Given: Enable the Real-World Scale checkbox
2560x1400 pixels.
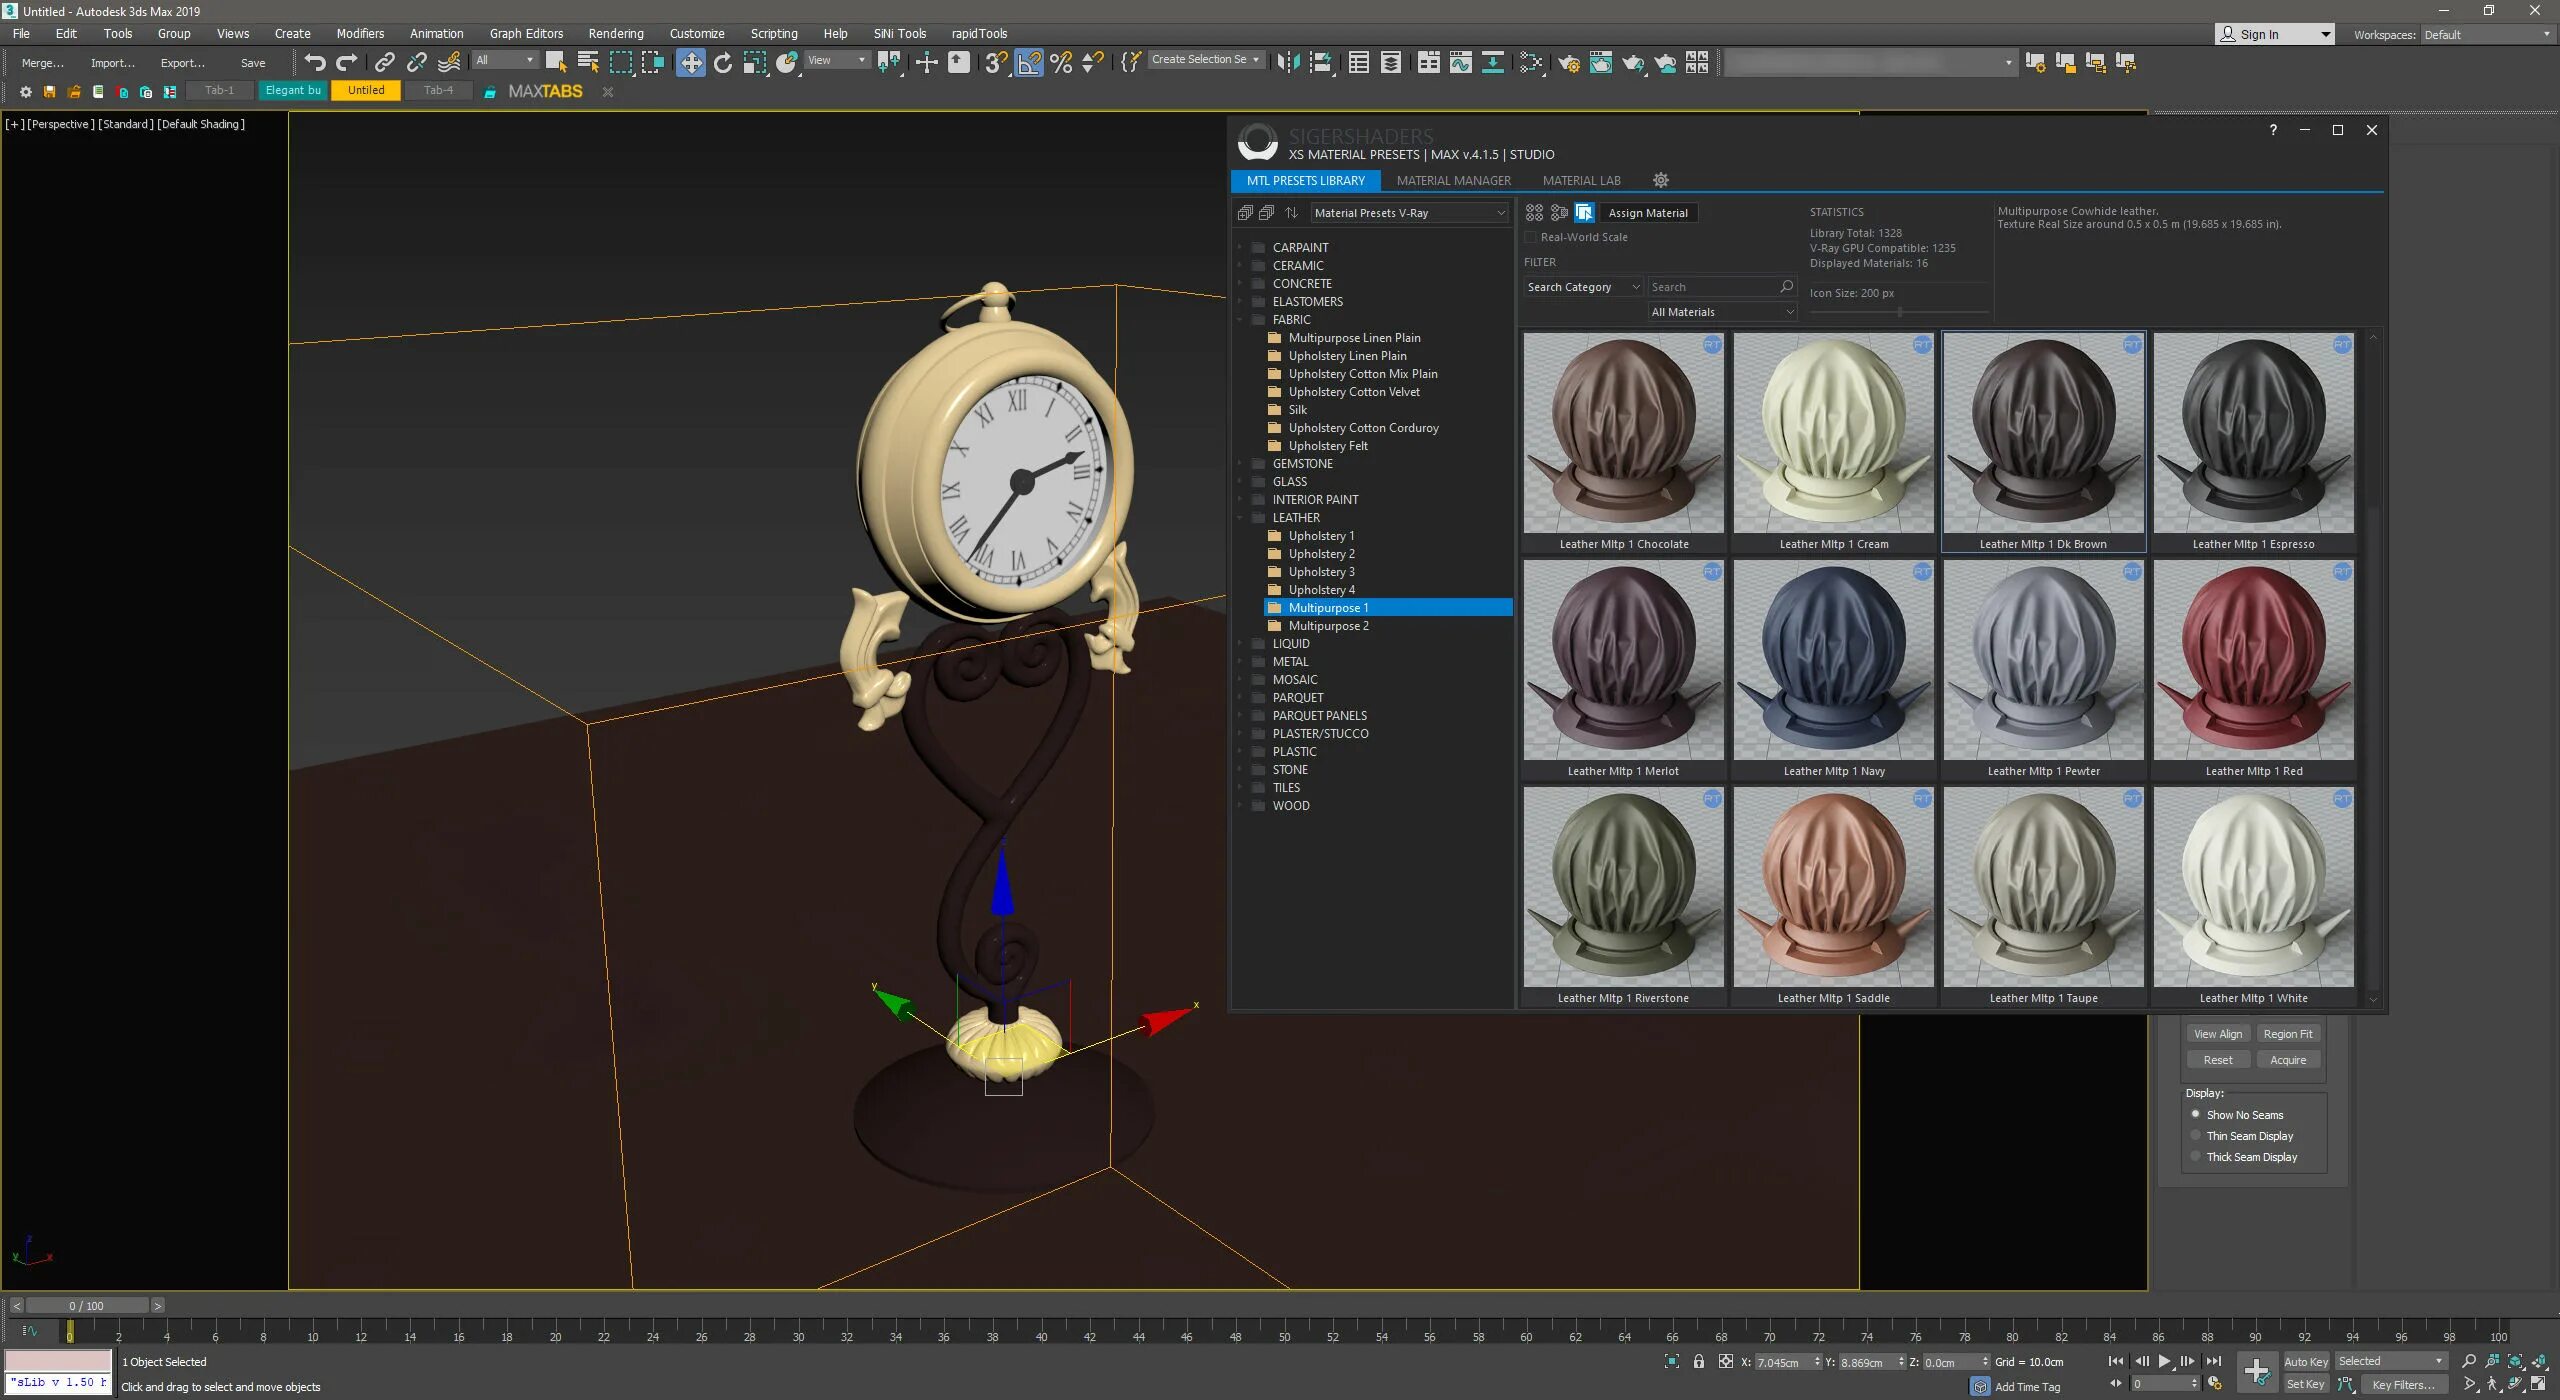Looking at the screenshot, I should [1530, 237].
